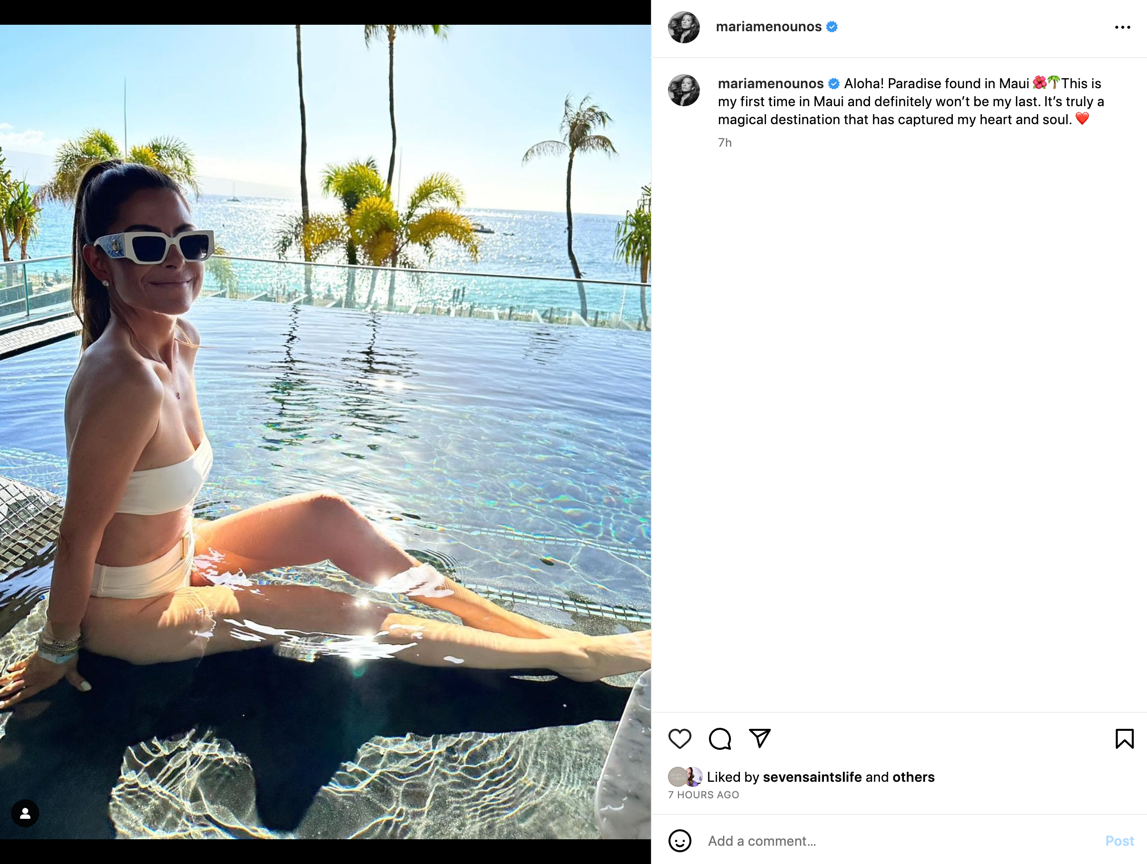The image size is (1147, 864).
Task: Open the three-dot more options menu
Action: point(1122,28)
